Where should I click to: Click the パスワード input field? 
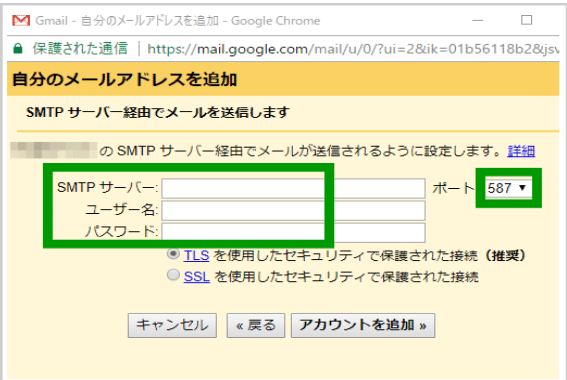click(x=293, y=233)
